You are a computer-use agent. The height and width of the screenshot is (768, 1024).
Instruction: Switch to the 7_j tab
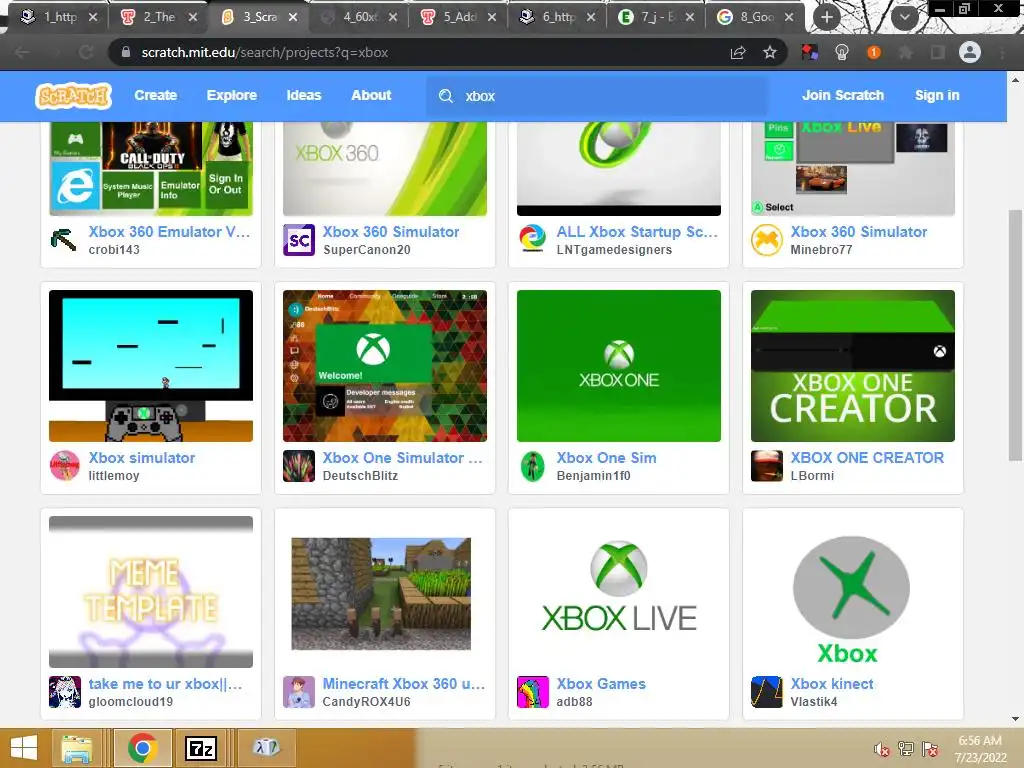(656, 17)
